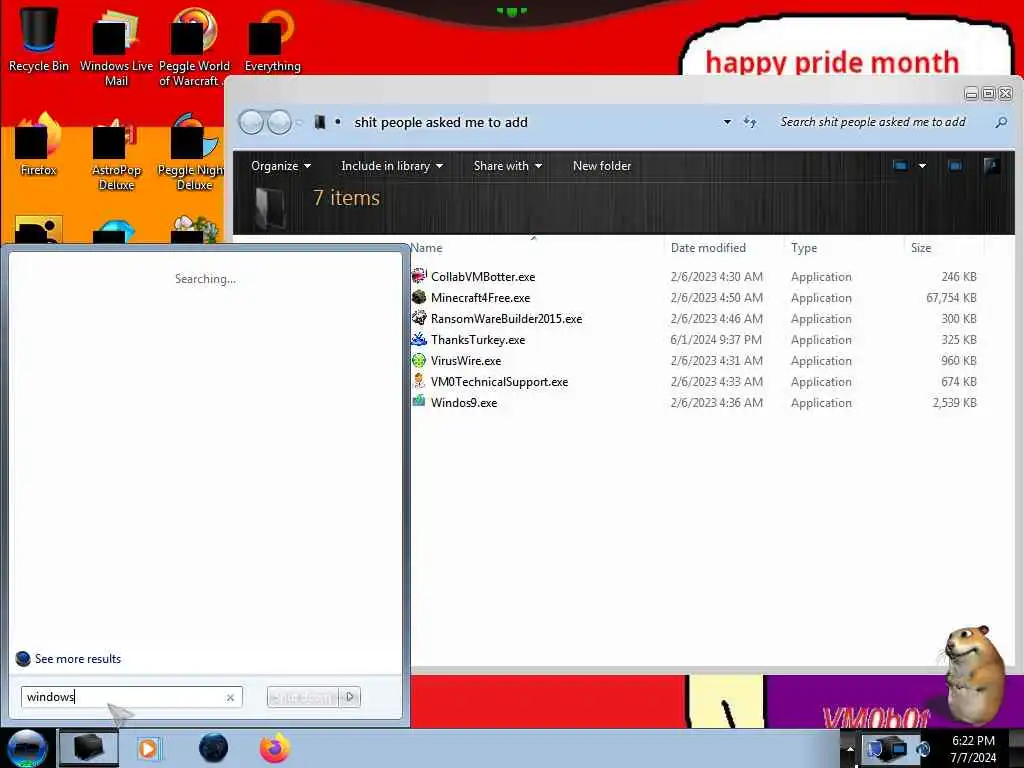The image size is (1024, 768).
Task: Open the Organize dropdown menu
Action: pyautogui.click(x=281, y=166)
